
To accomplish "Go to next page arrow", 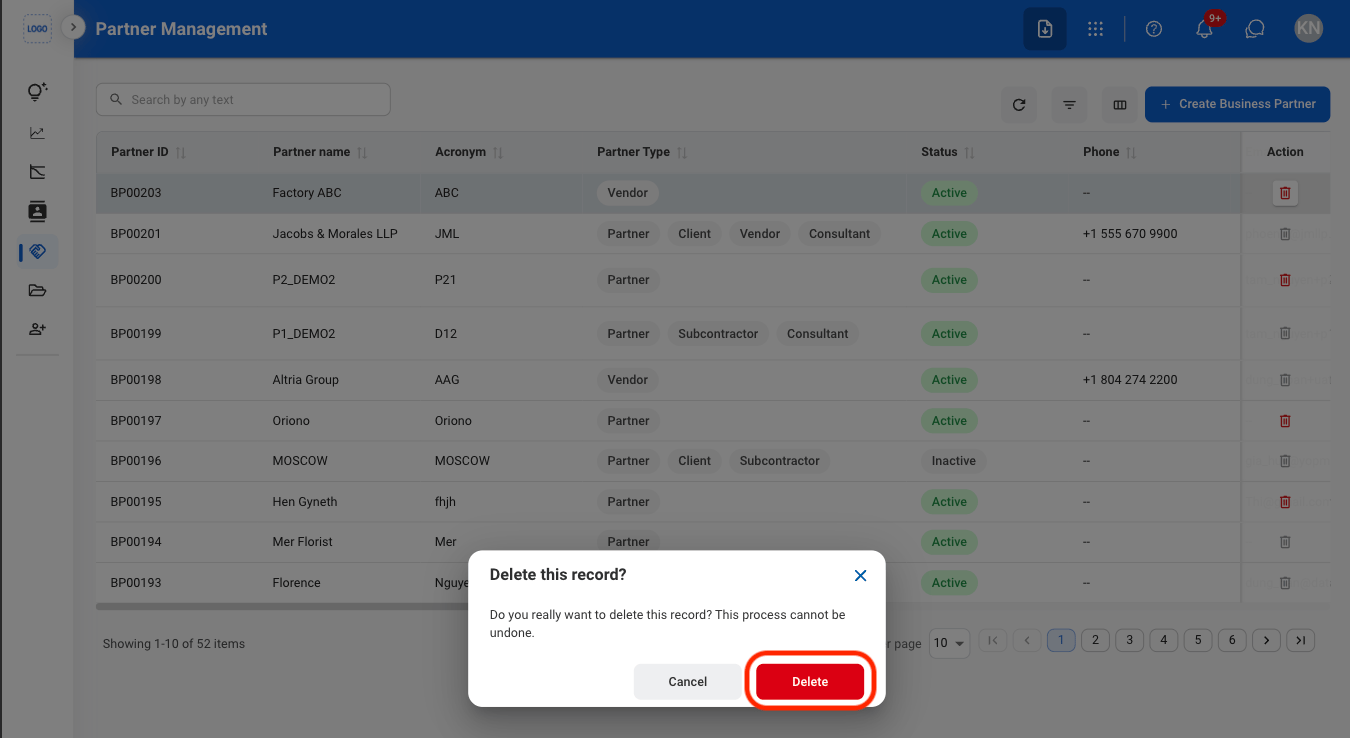I will point(1266,640).
